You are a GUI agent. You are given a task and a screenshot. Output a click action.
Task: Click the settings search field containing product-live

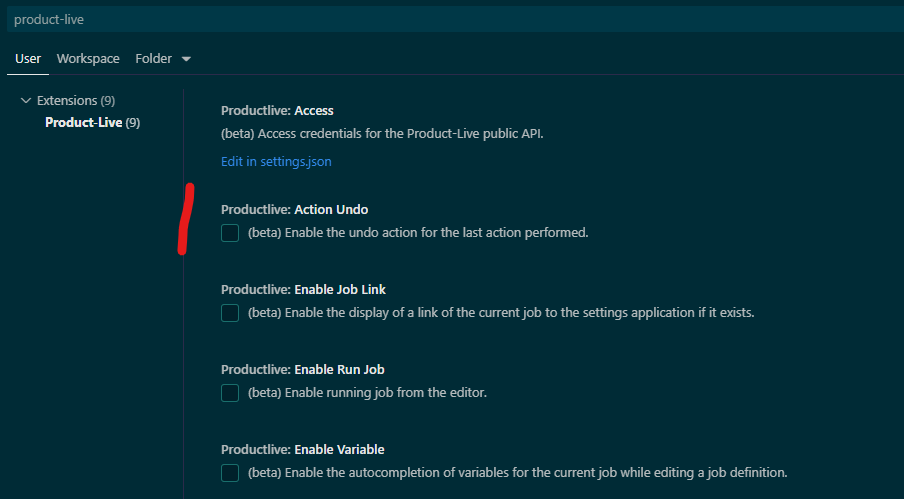click(450, 19)
